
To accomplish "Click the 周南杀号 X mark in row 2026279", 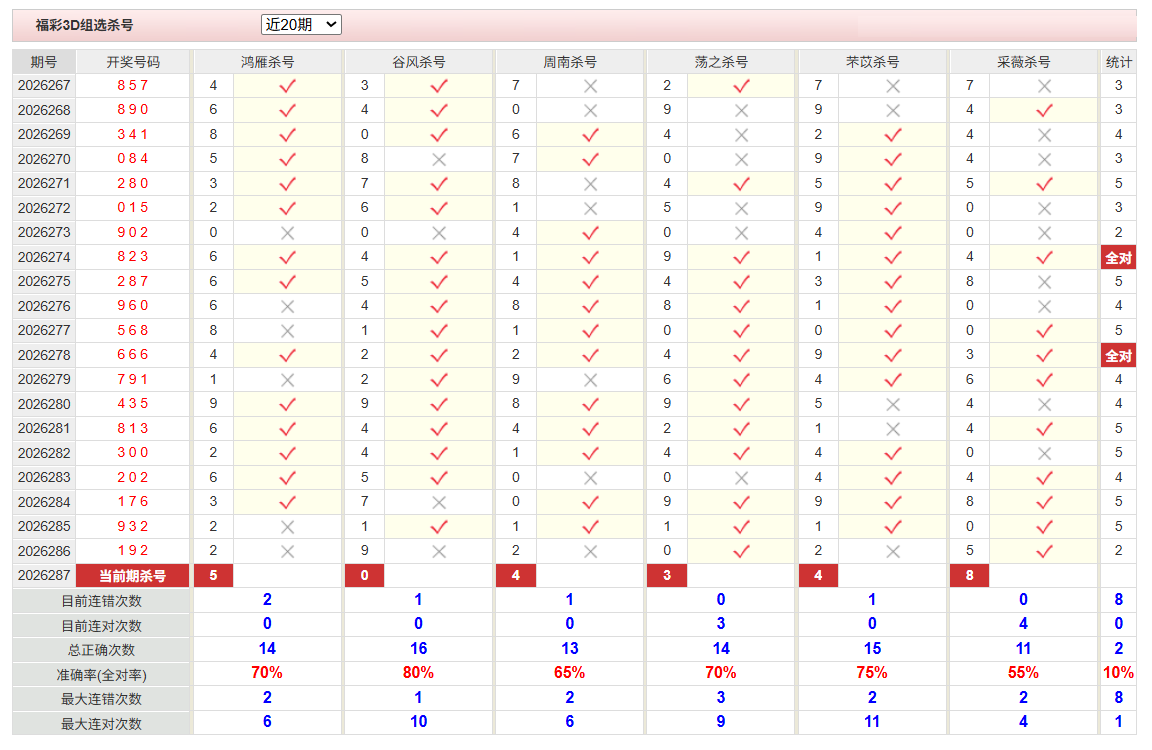I will tap(590, 380).
